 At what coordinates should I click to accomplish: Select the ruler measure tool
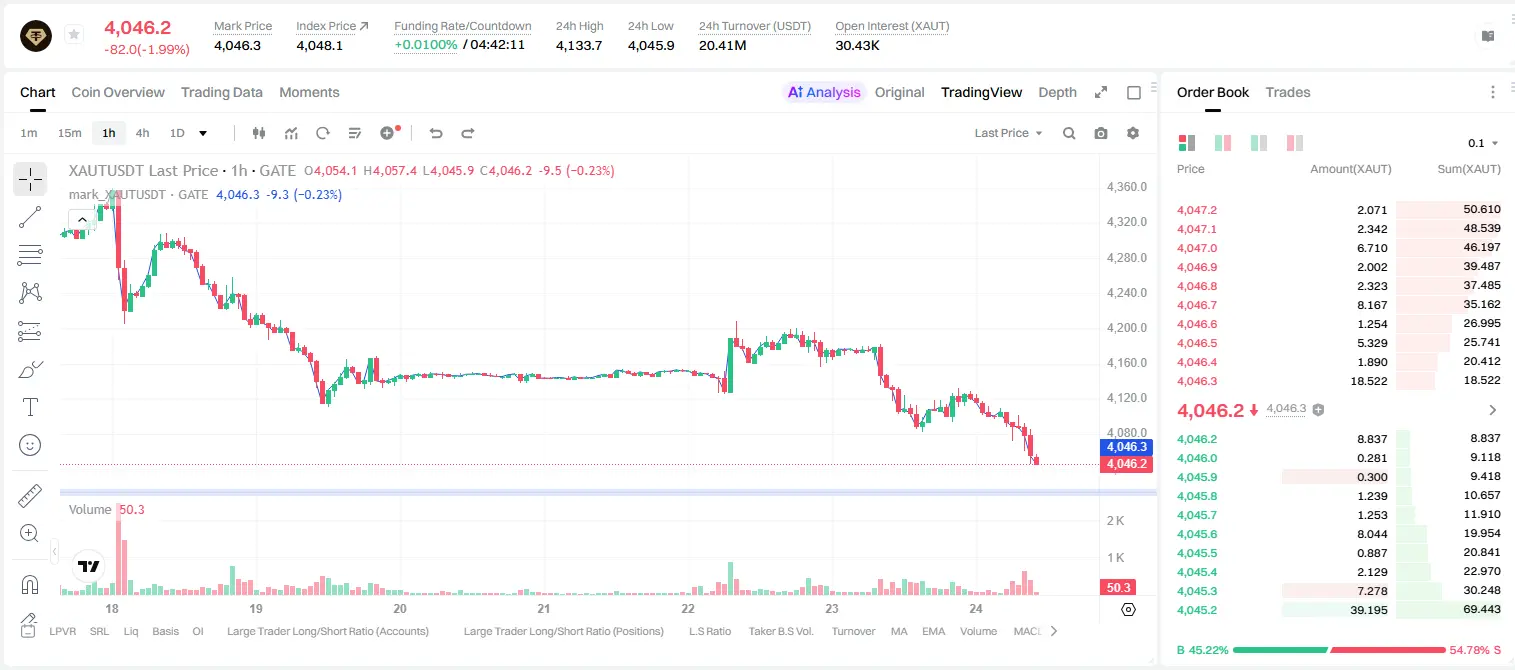pos(30,496)
